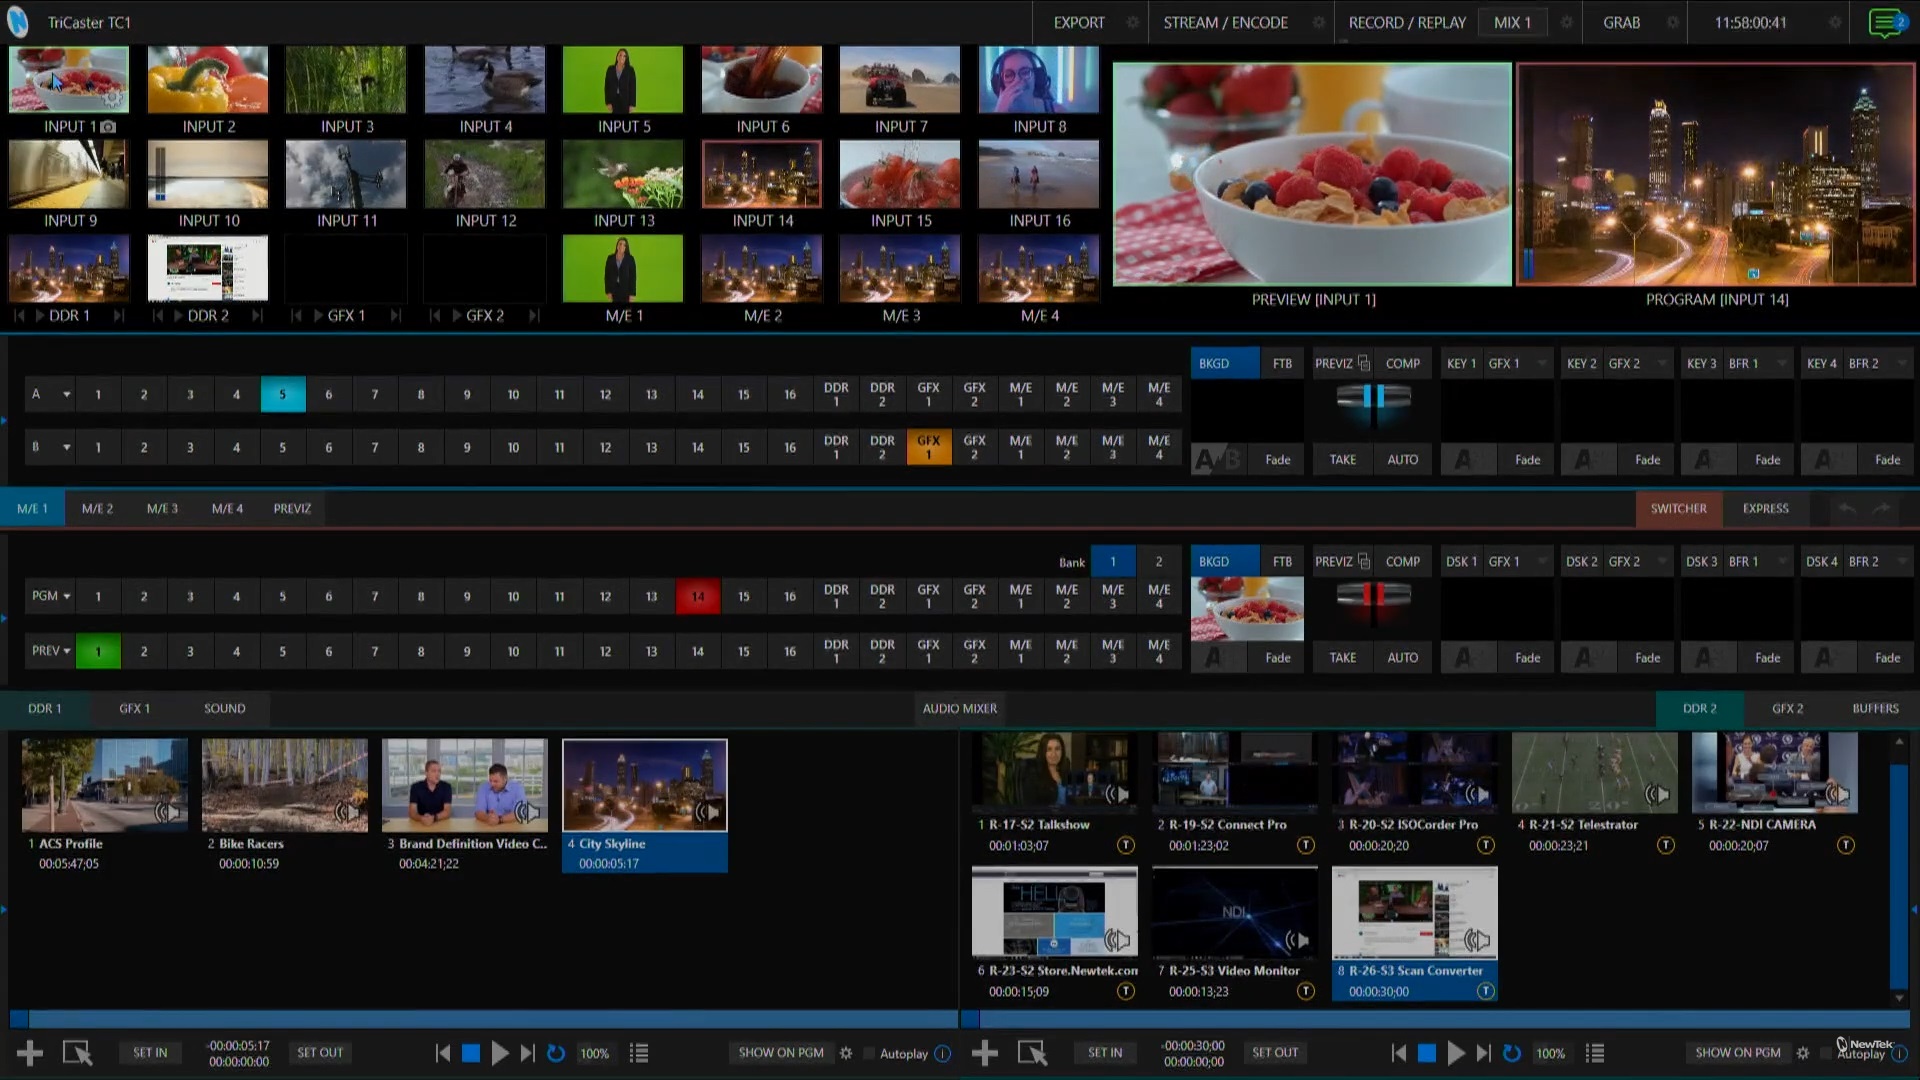Stop DDR 2 playback
Viewport: 1920px width, 1080px height.
1427,1053
